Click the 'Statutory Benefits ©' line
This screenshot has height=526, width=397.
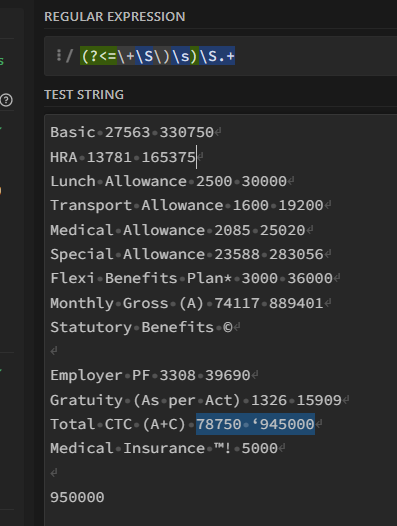coord(141,327)
